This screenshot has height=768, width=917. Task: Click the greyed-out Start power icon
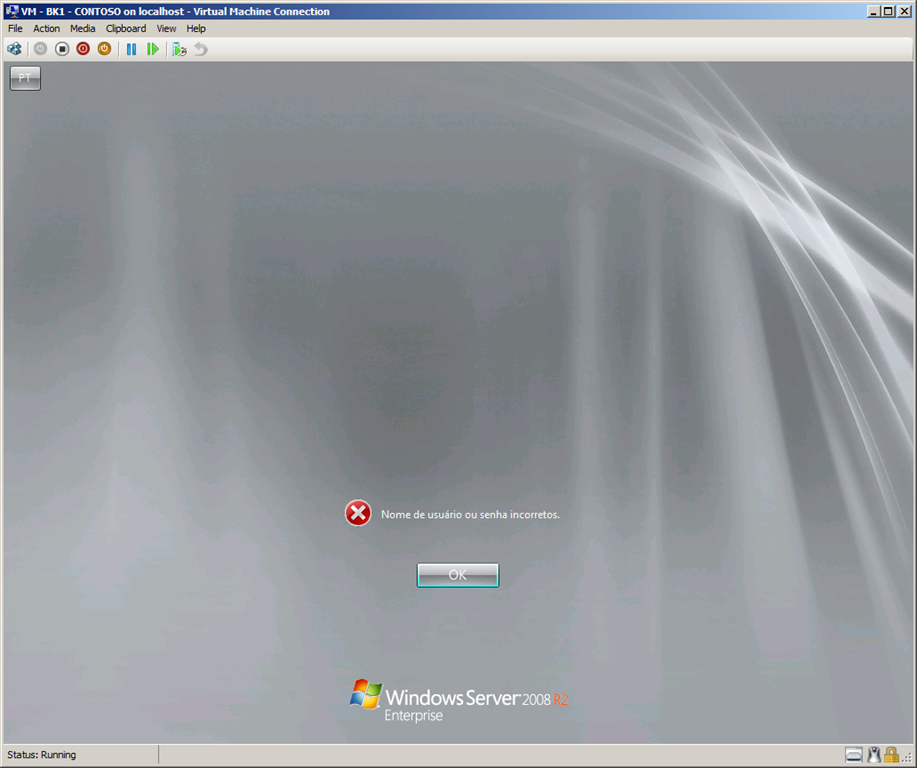(40, 49)
